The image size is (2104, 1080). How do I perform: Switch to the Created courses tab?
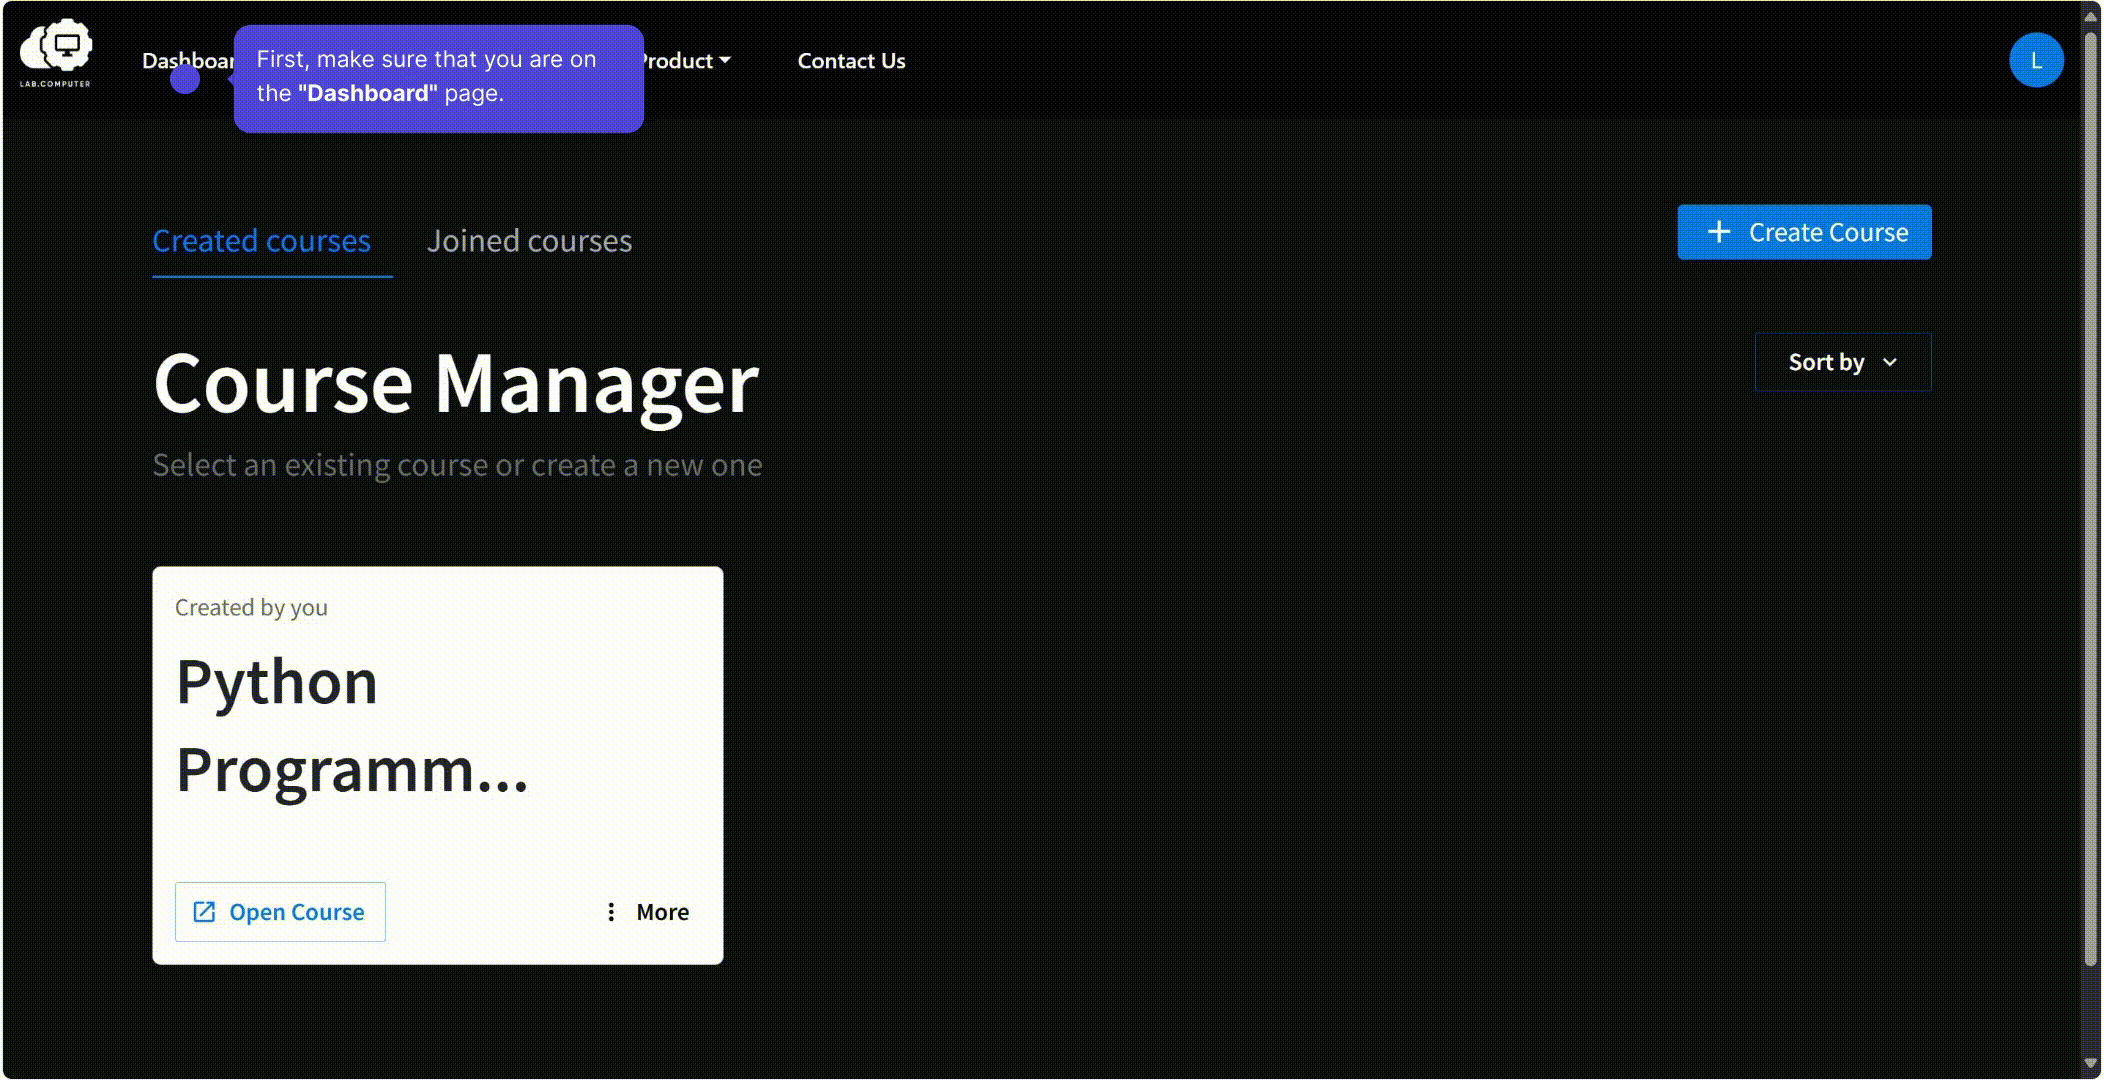262,241
